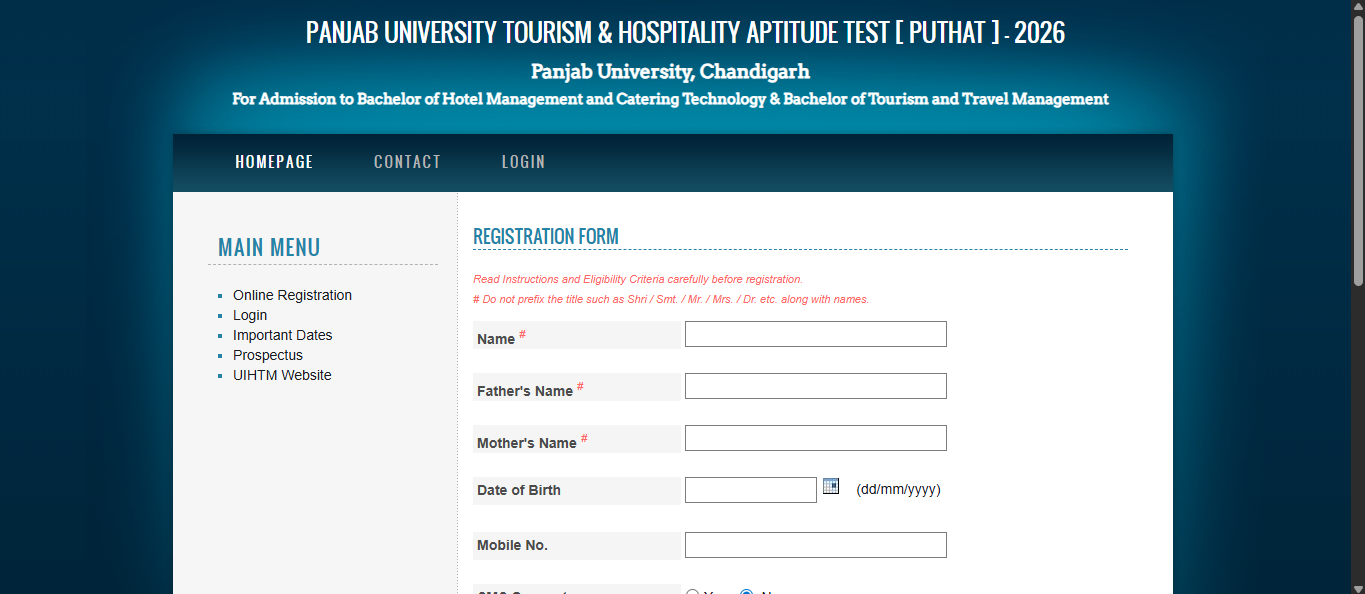The width and height of the screenshot is (1365, 594).
Task: Click the PUTHAT 2026 page title
Action: (x=685, y=32)
